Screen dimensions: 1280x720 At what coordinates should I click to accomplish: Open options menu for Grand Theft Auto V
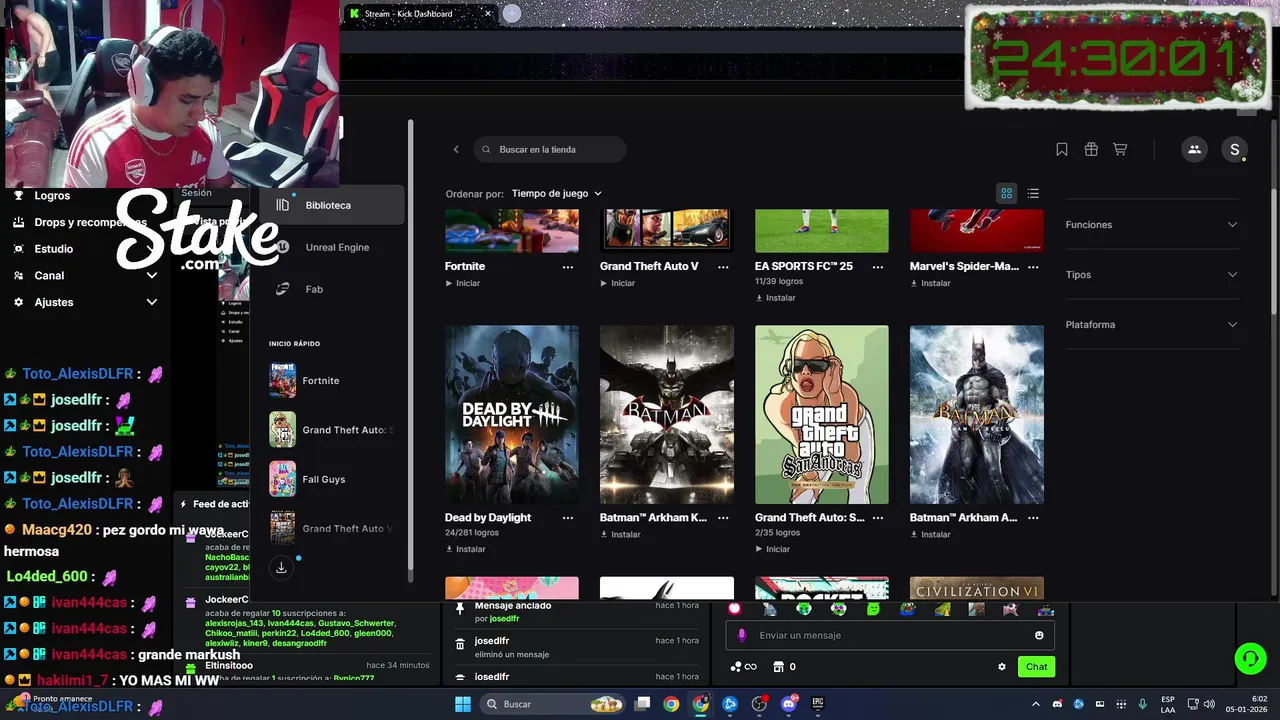pyautogui.click(x=723, y=267)
